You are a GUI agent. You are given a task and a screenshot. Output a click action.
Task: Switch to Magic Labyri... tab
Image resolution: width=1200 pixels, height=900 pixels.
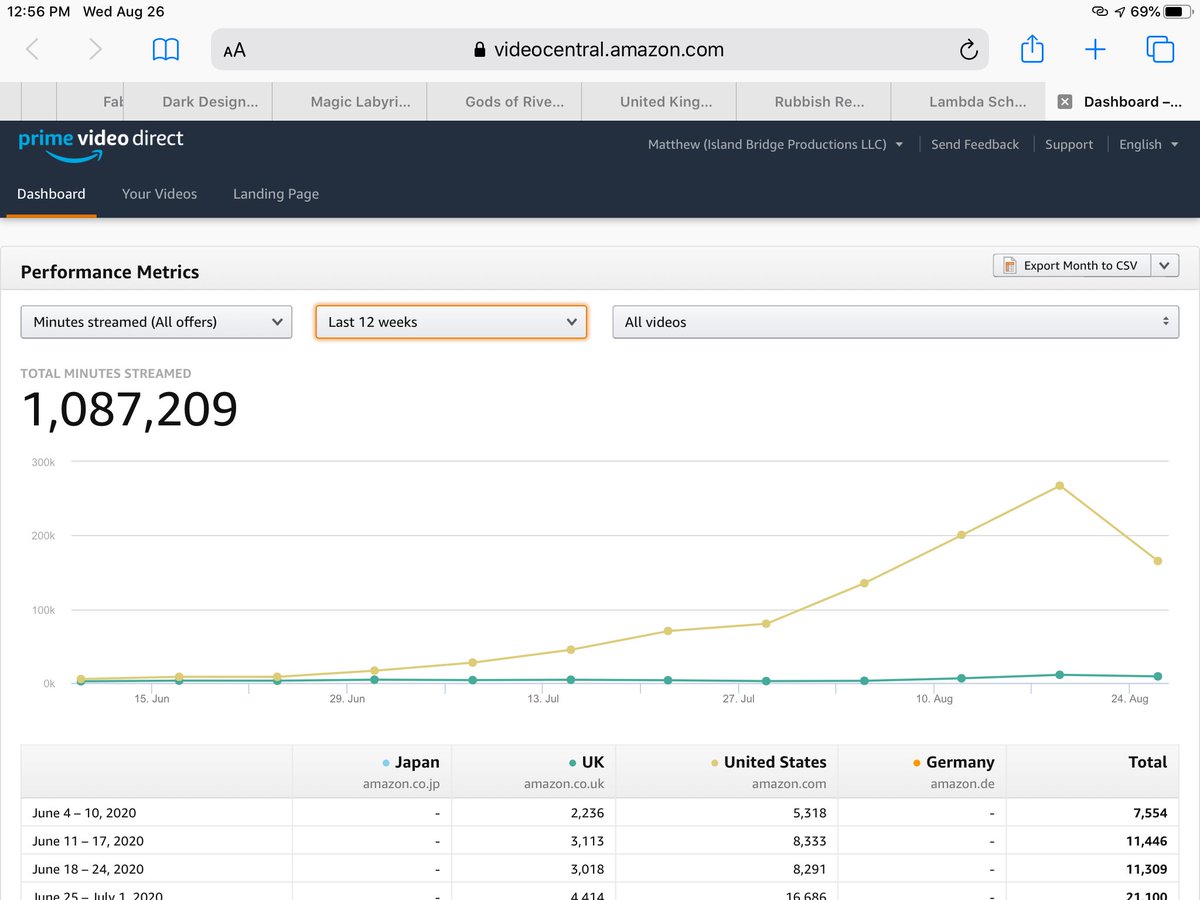pyautogui.click(x=349, y=102)
